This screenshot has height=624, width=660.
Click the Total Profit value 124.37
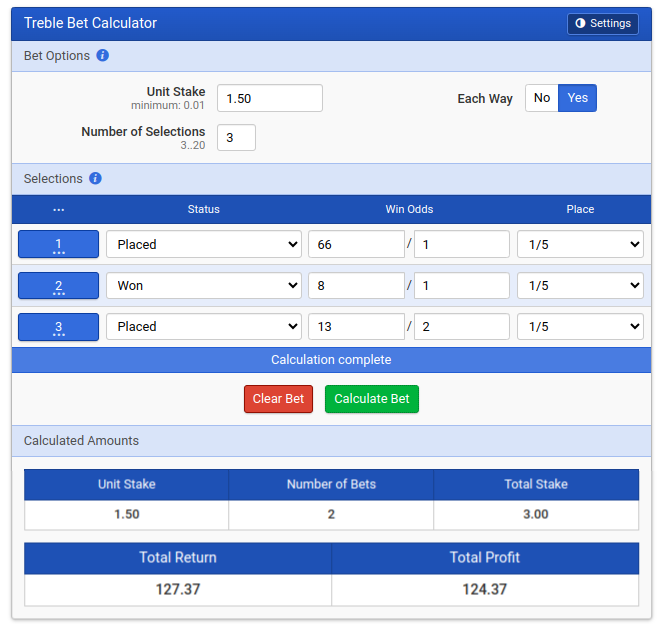tap(484, 589)
